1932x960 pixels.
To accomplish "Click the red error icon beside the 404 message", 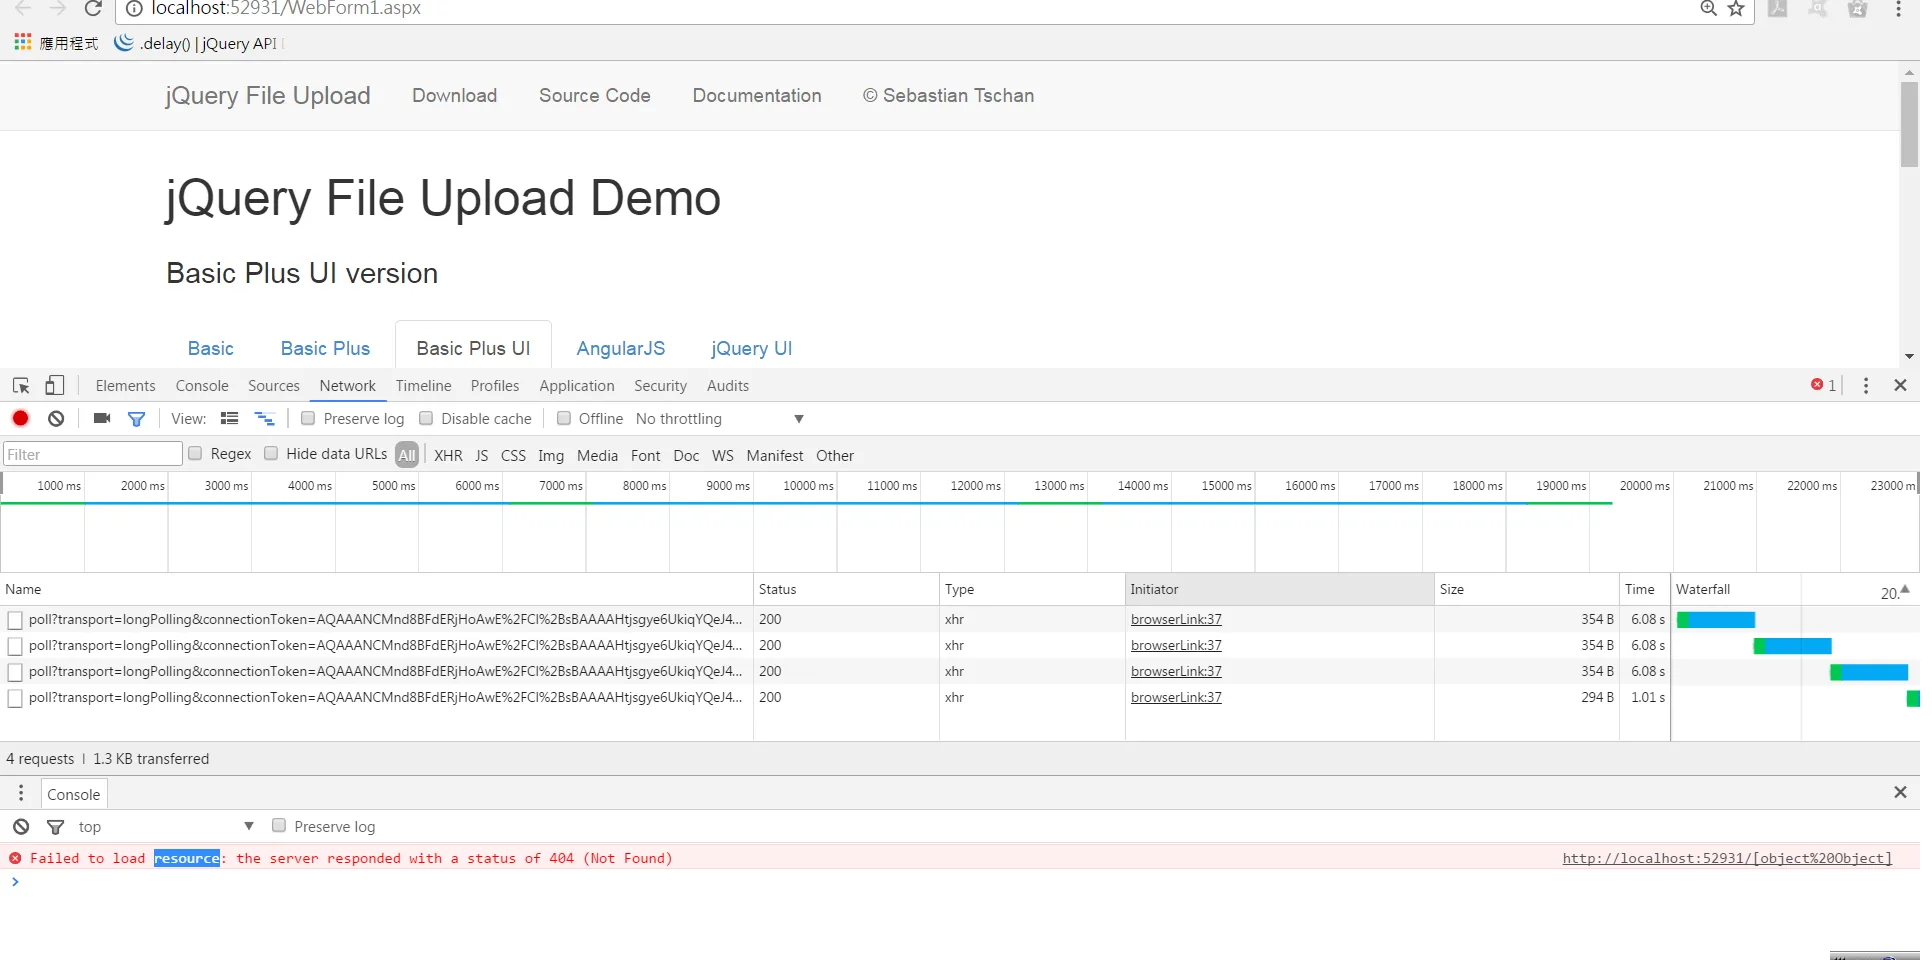I will 15,858.
